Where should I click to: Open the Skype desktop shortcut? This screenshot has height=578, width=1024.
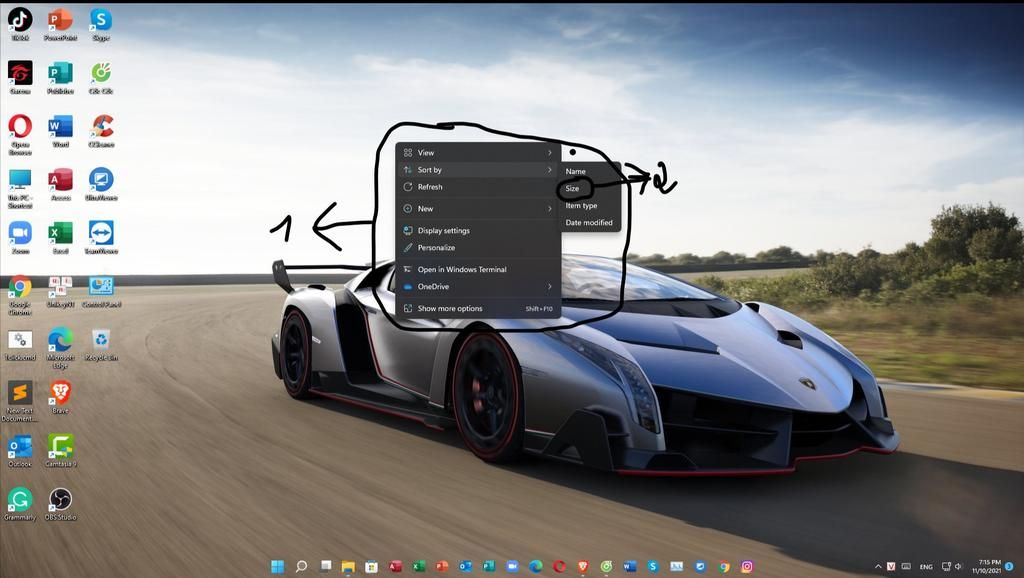[101, 24]
